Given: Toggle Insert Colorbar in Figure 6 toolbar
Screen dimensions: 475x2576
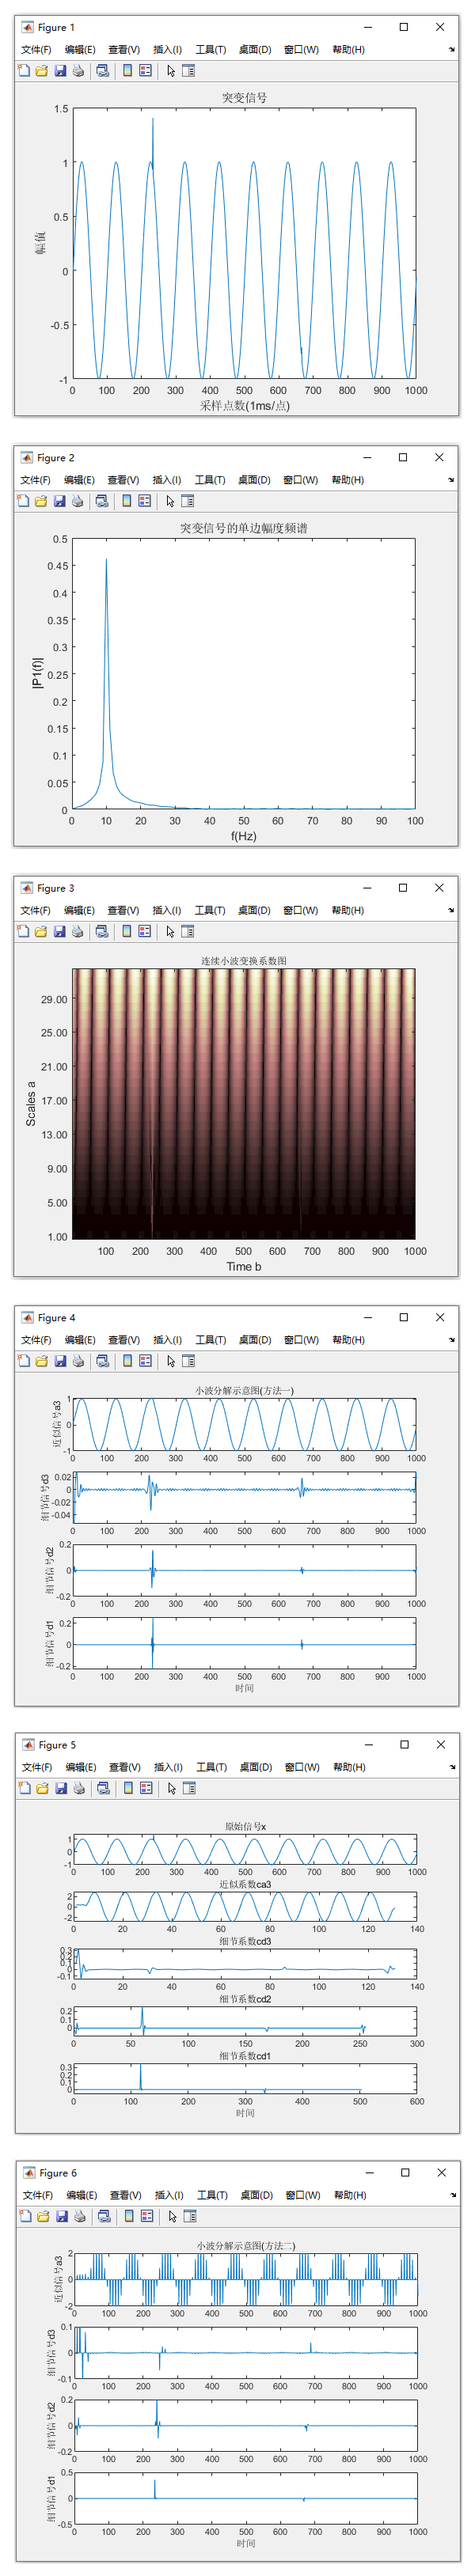Looking at the screenshot, I should (129, 2216).
